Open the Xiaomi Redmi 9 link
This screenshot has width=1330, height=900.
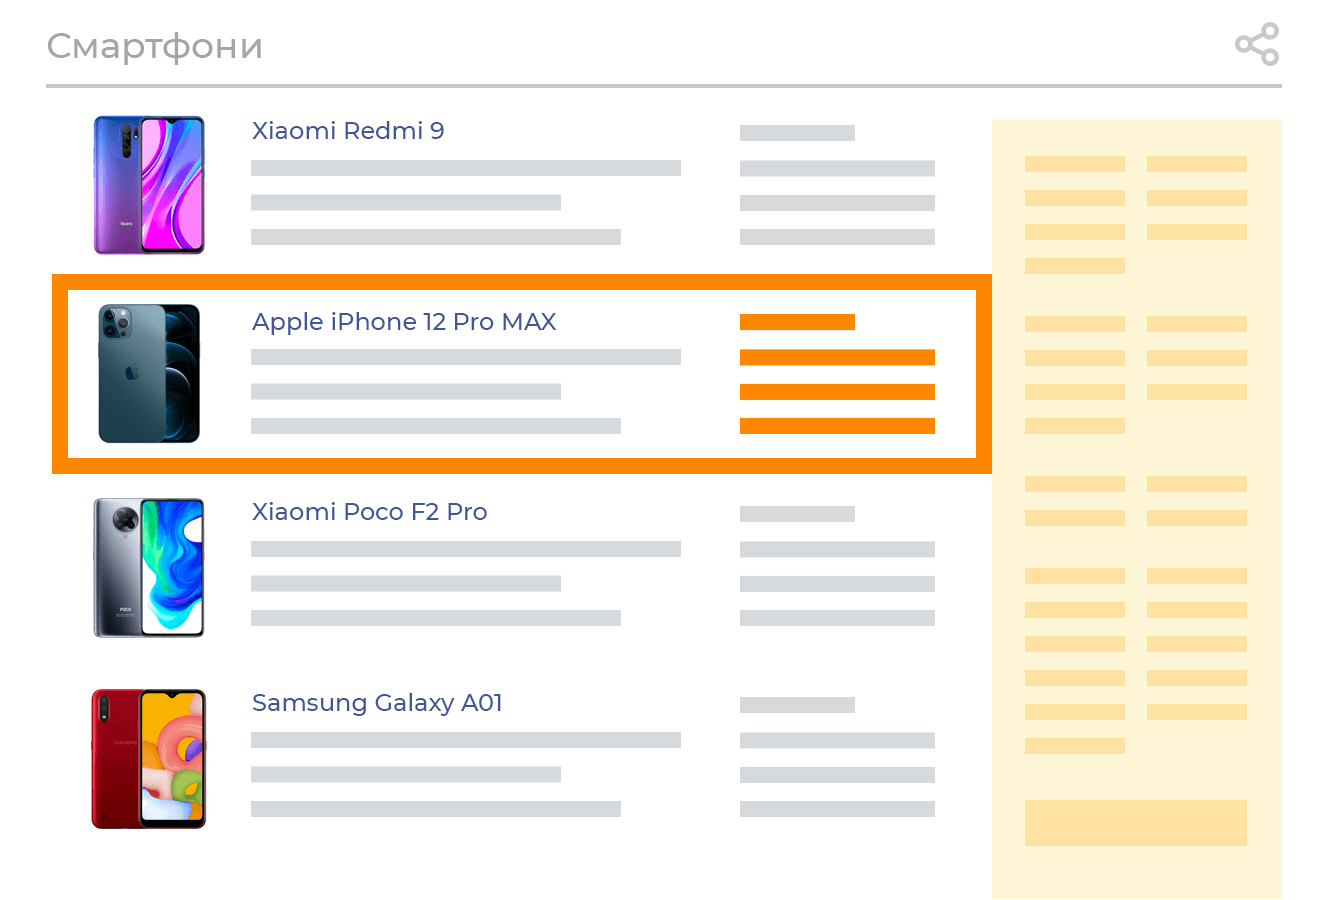point(348,131)
